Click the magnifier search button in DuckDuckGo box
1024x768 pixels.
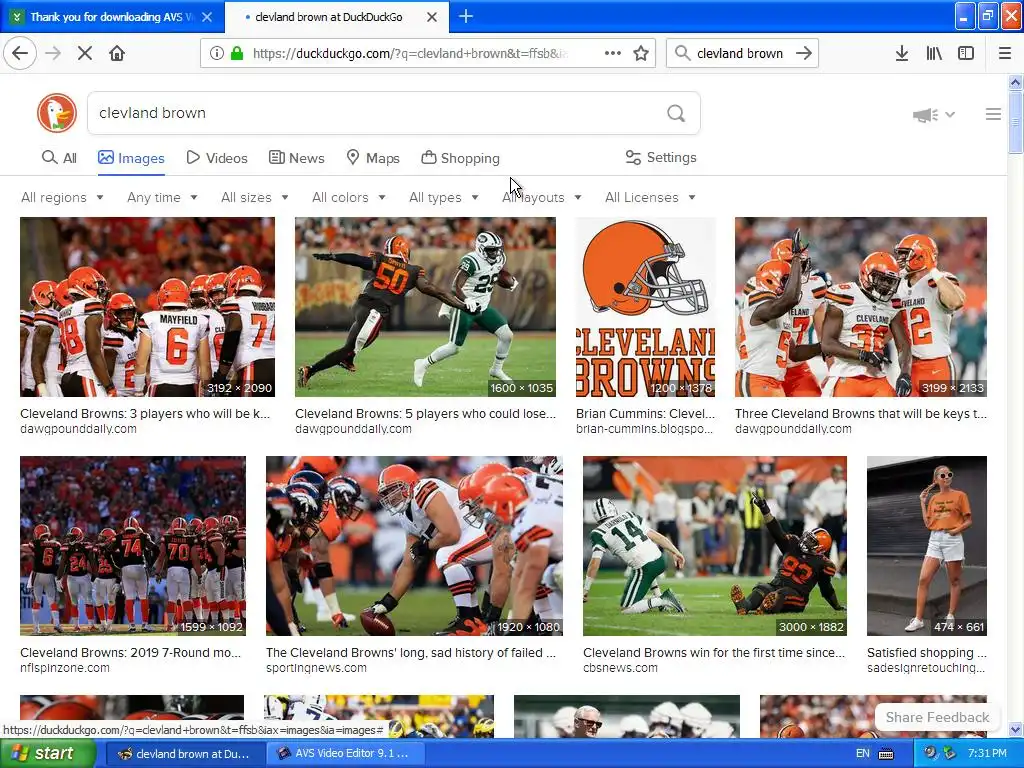click(676, 113)
